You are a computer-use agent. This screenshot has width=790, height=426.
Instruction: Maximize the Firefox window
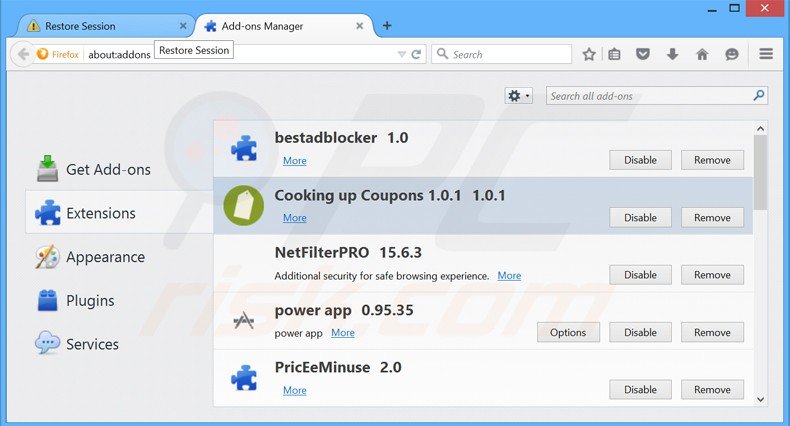[x=735, y=8]
